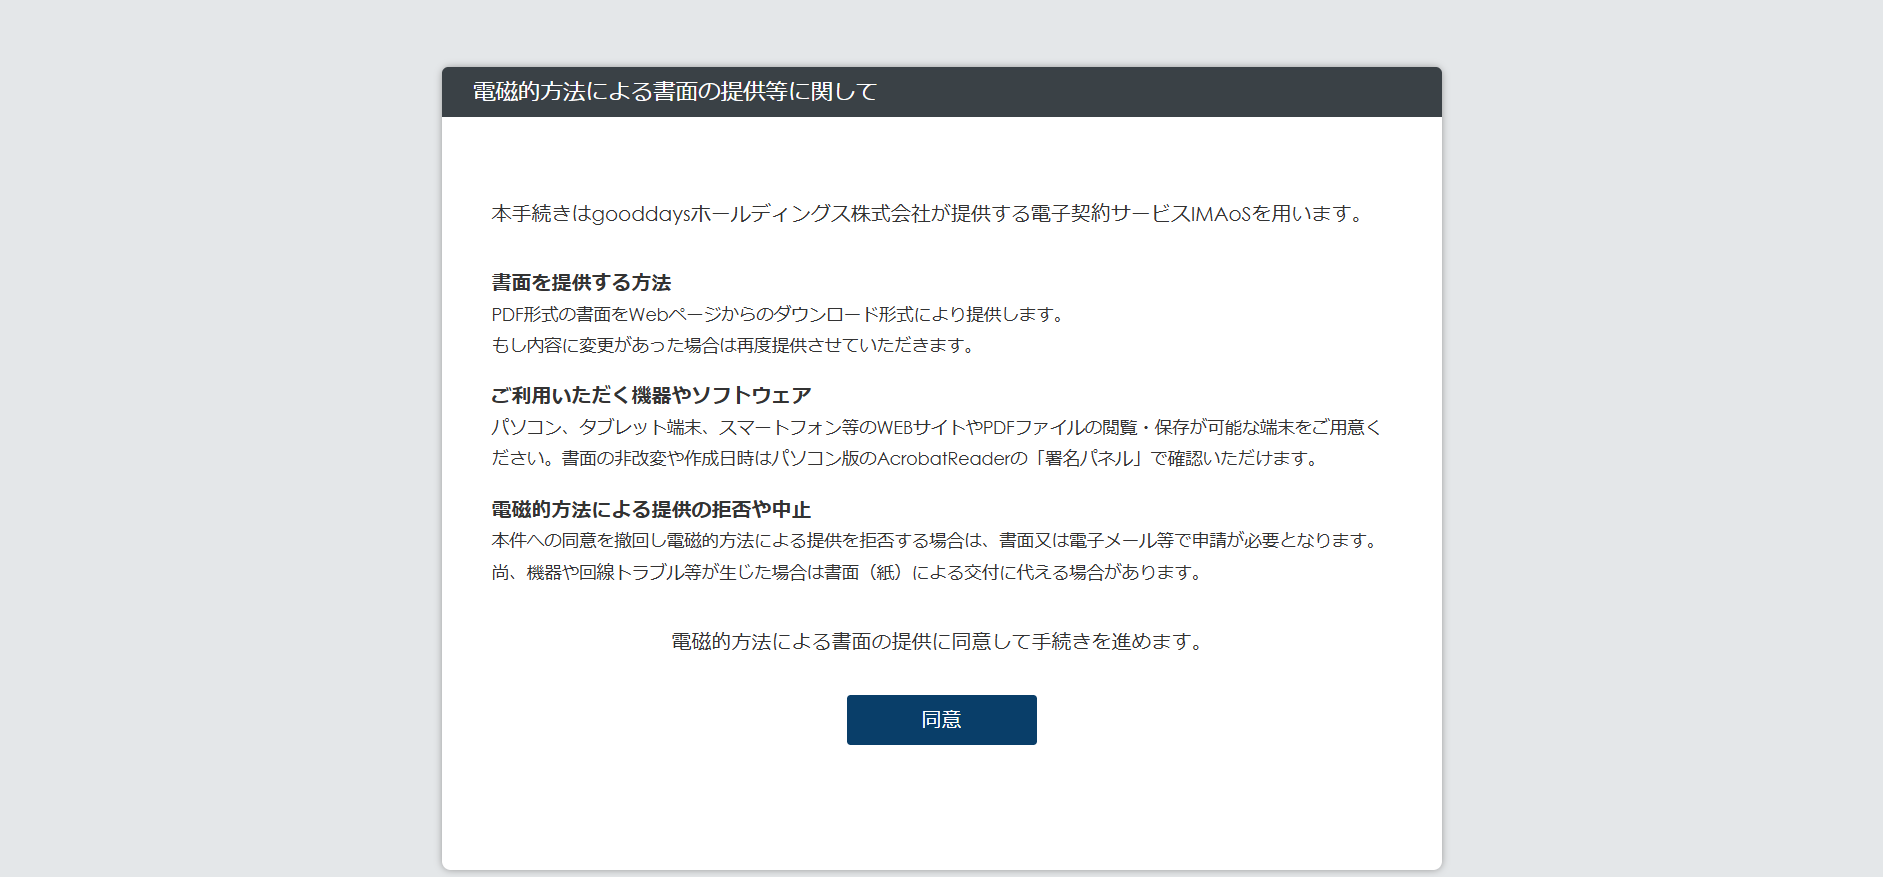This screenshot has width=1883, height=877.
Task: Click the line mentioning AcrobatReaderの「署名パネル」
Action: click(907, 459)
